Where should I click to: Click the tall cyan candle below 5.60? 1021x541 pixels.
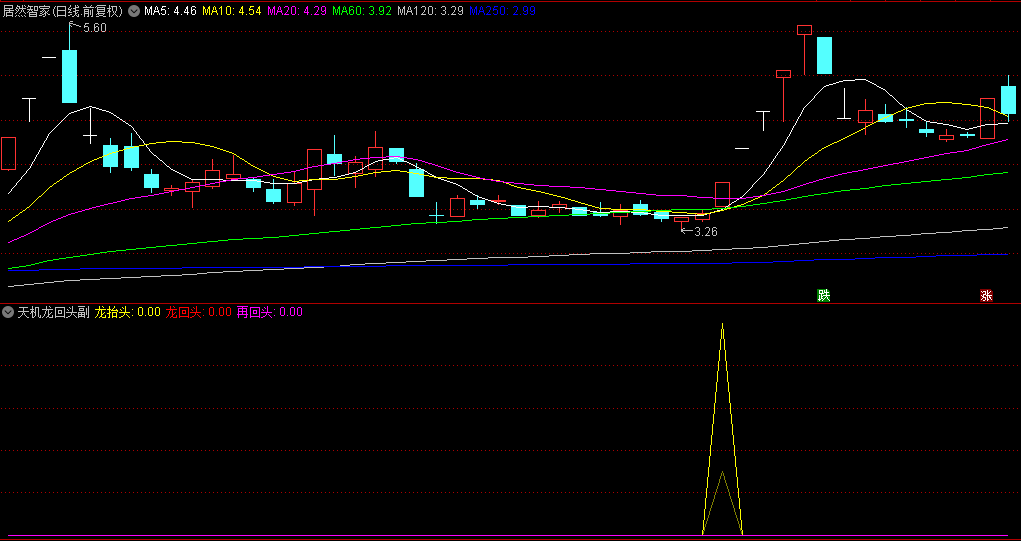coord(69,76)
